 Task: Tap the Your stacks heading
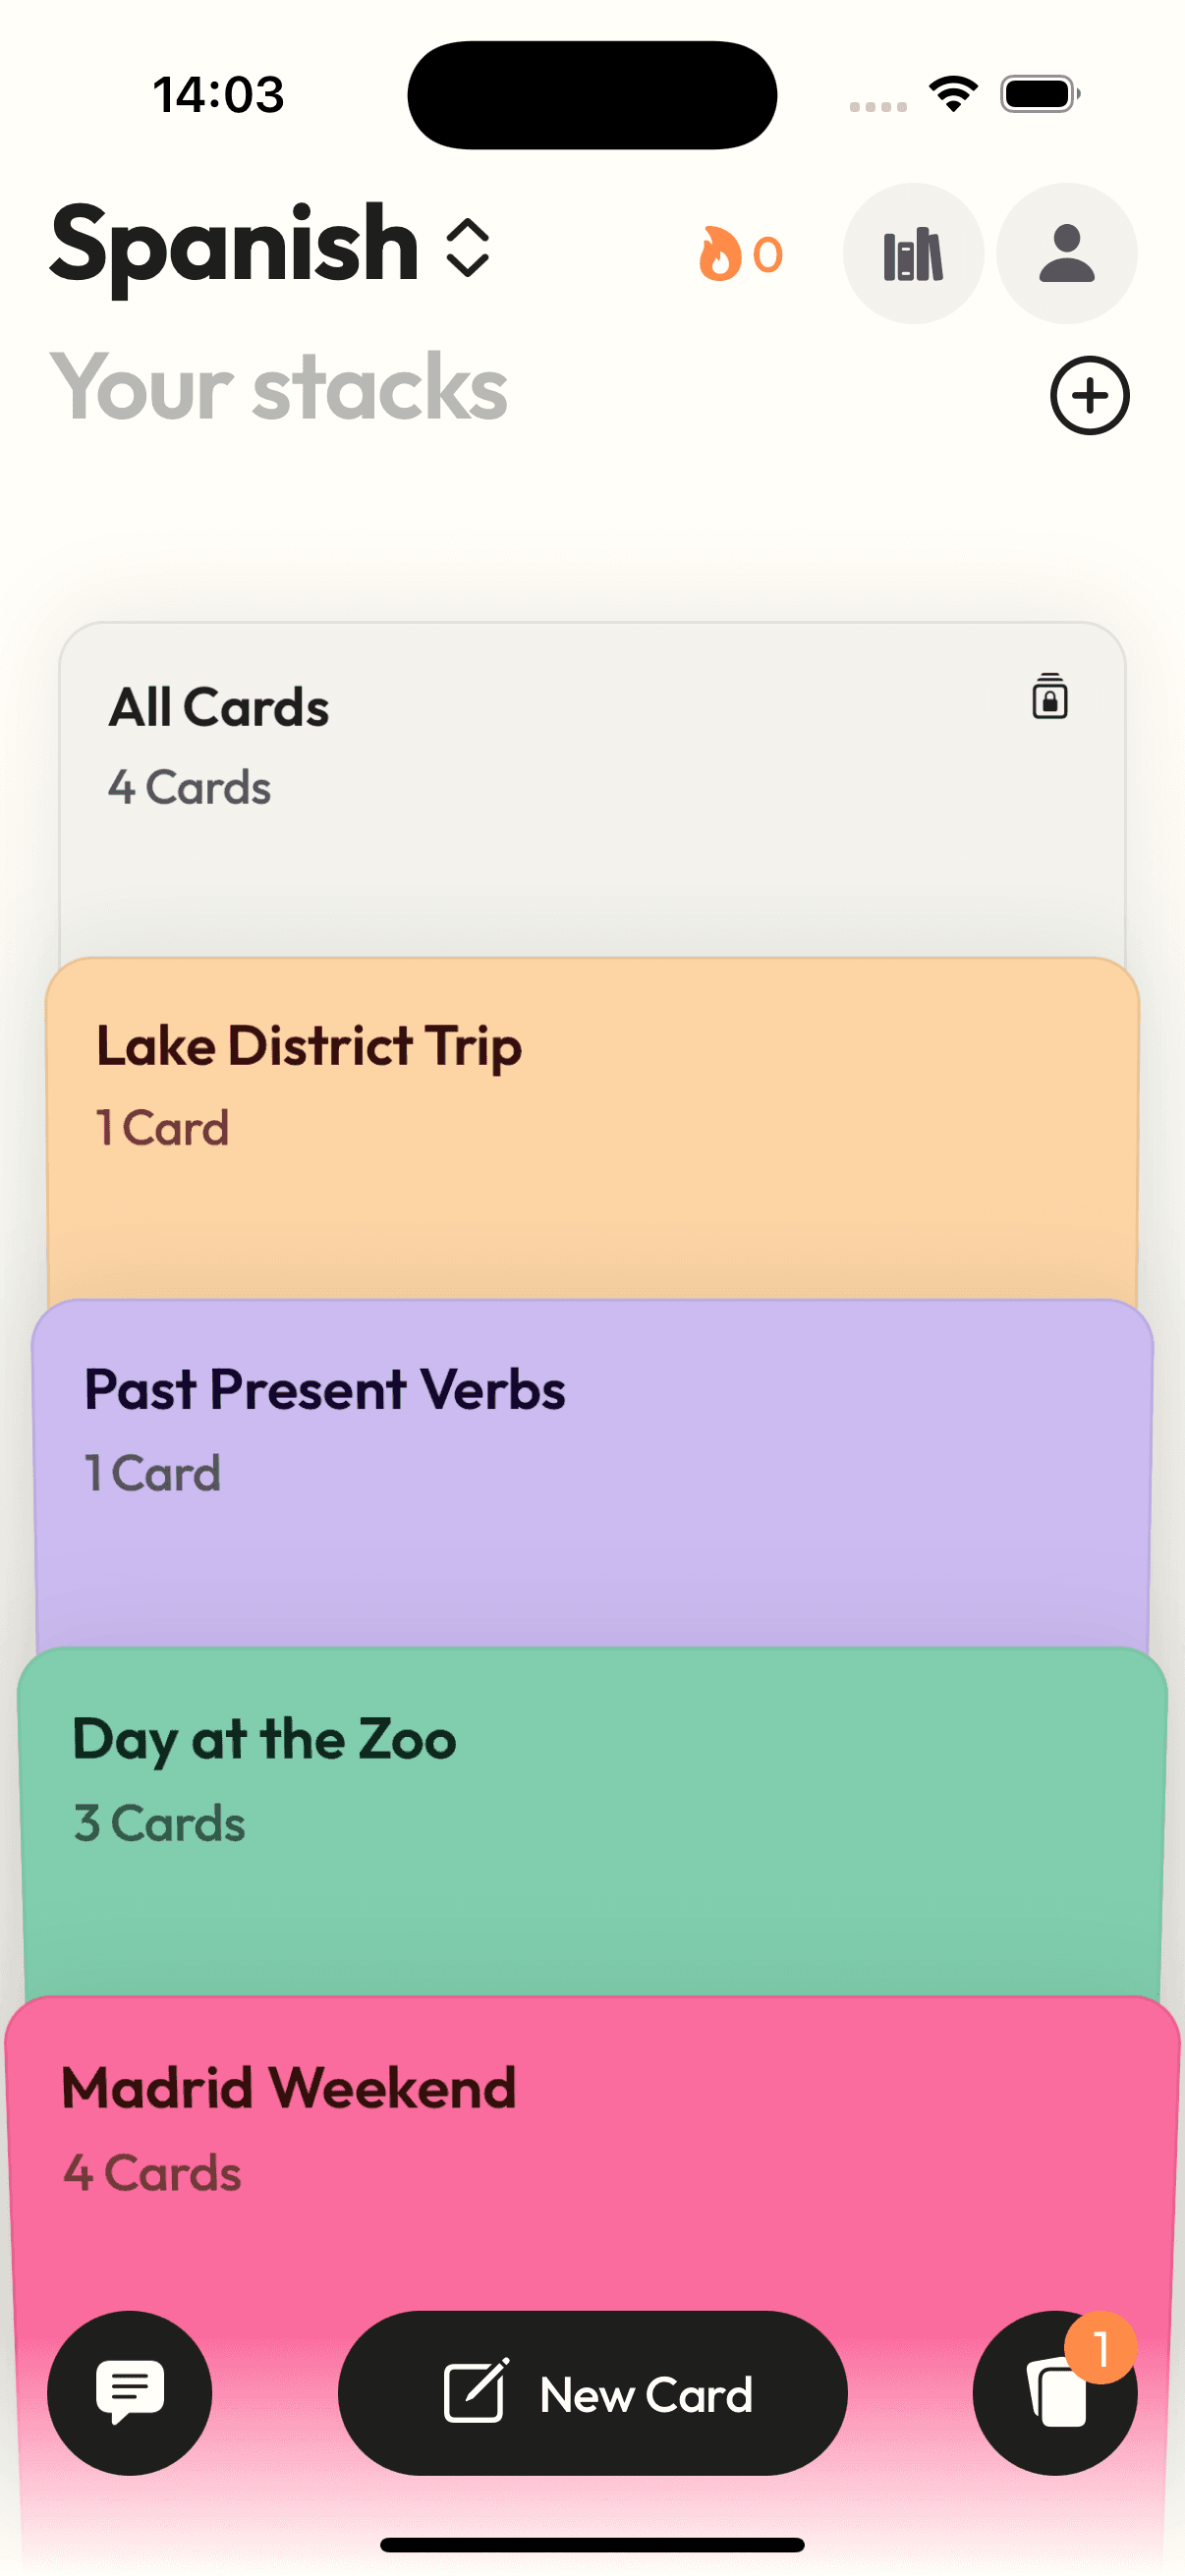[x=279, y=388]
